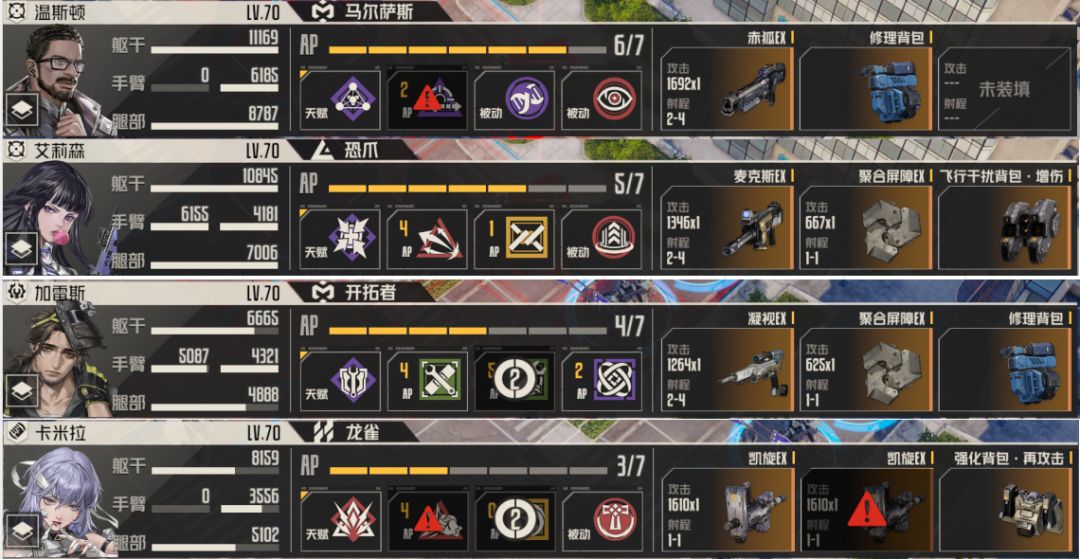Click 卡米拉's red 天赋 talent icon
This screenshot has height=559, width=1080.
click(340, 521)
